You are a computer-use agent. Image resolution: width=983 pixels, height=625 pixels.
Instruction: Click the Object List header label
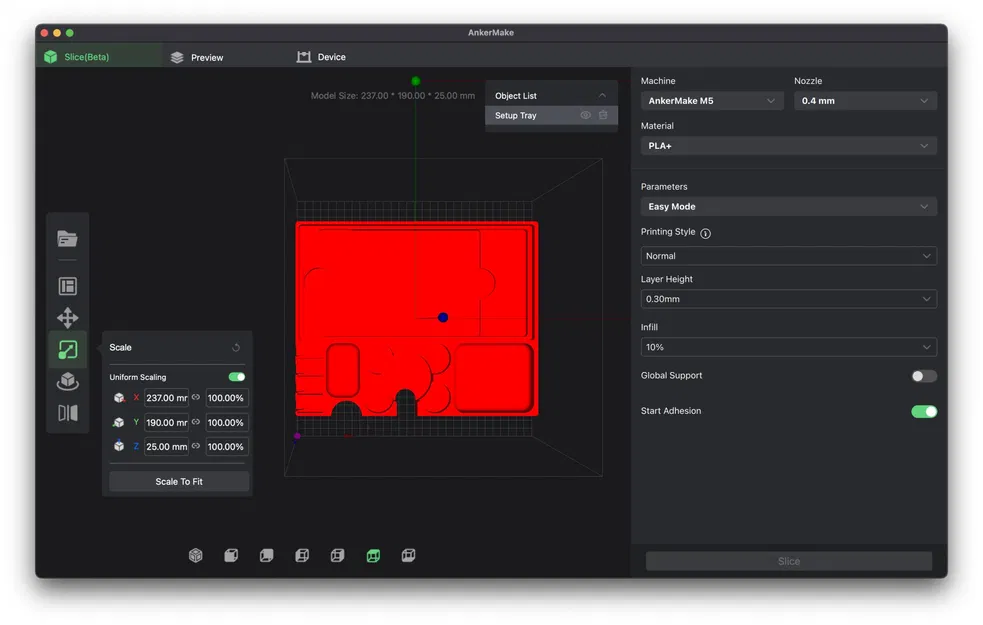515,96
